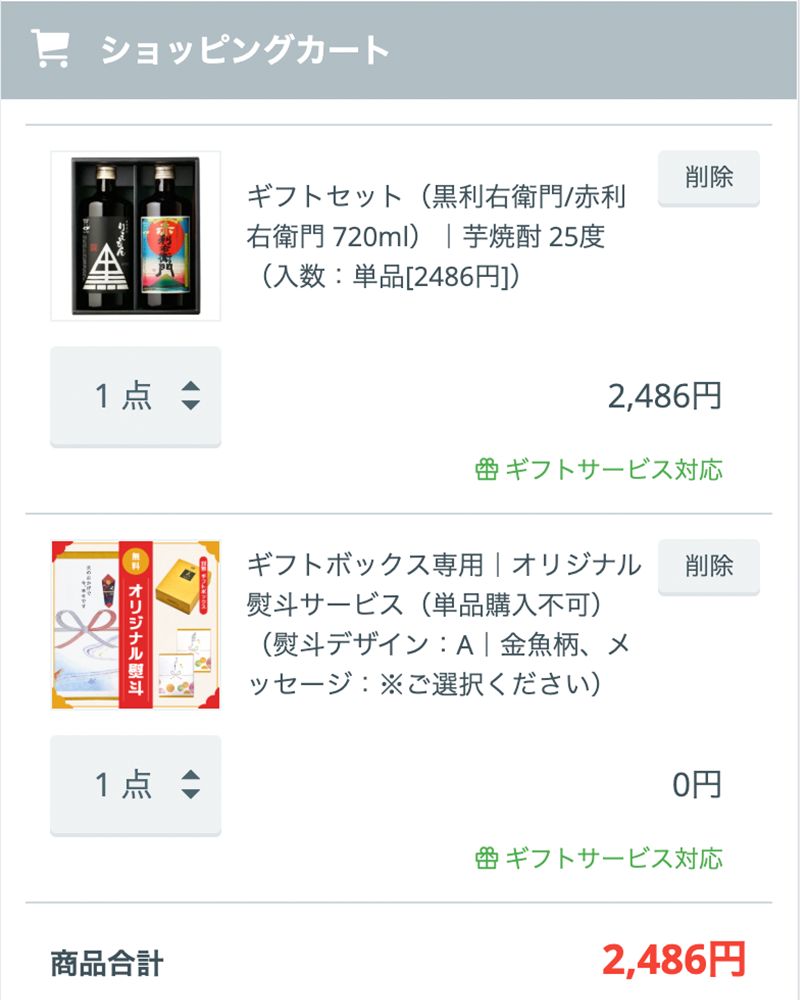Delete the original noshi service item

point(709,567)
